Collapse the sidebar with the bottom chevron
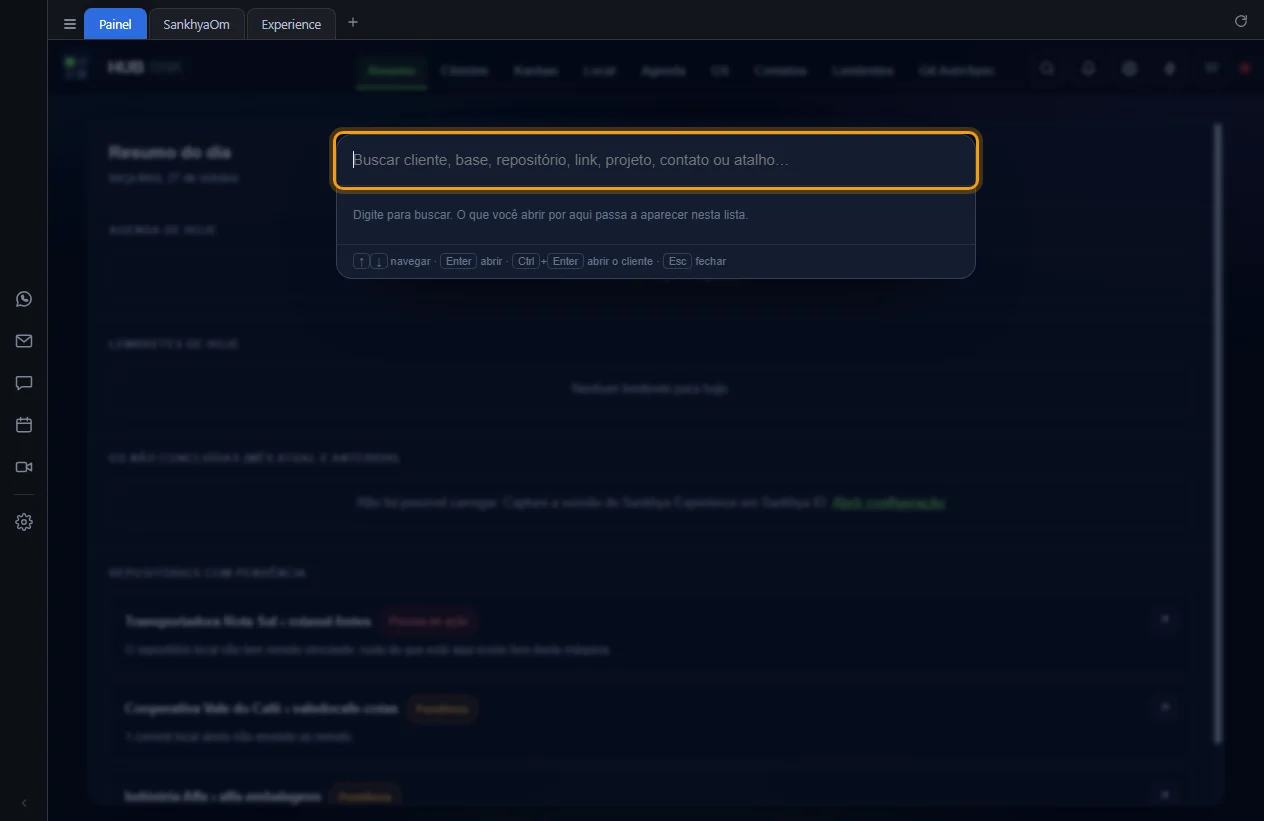The image size is (1264, 821). coord(24,803)
